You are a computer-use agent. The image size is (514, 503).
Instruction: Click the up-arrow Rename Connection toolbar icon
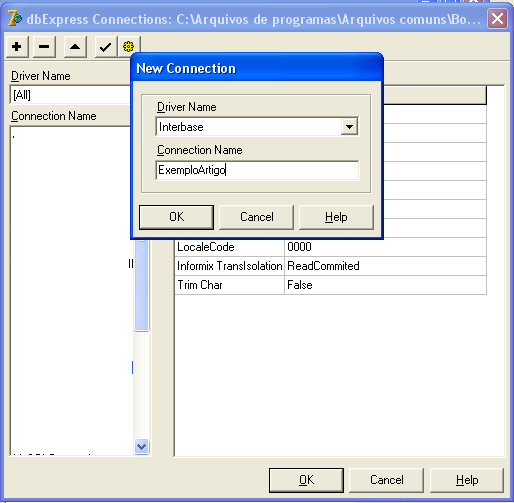75,47
